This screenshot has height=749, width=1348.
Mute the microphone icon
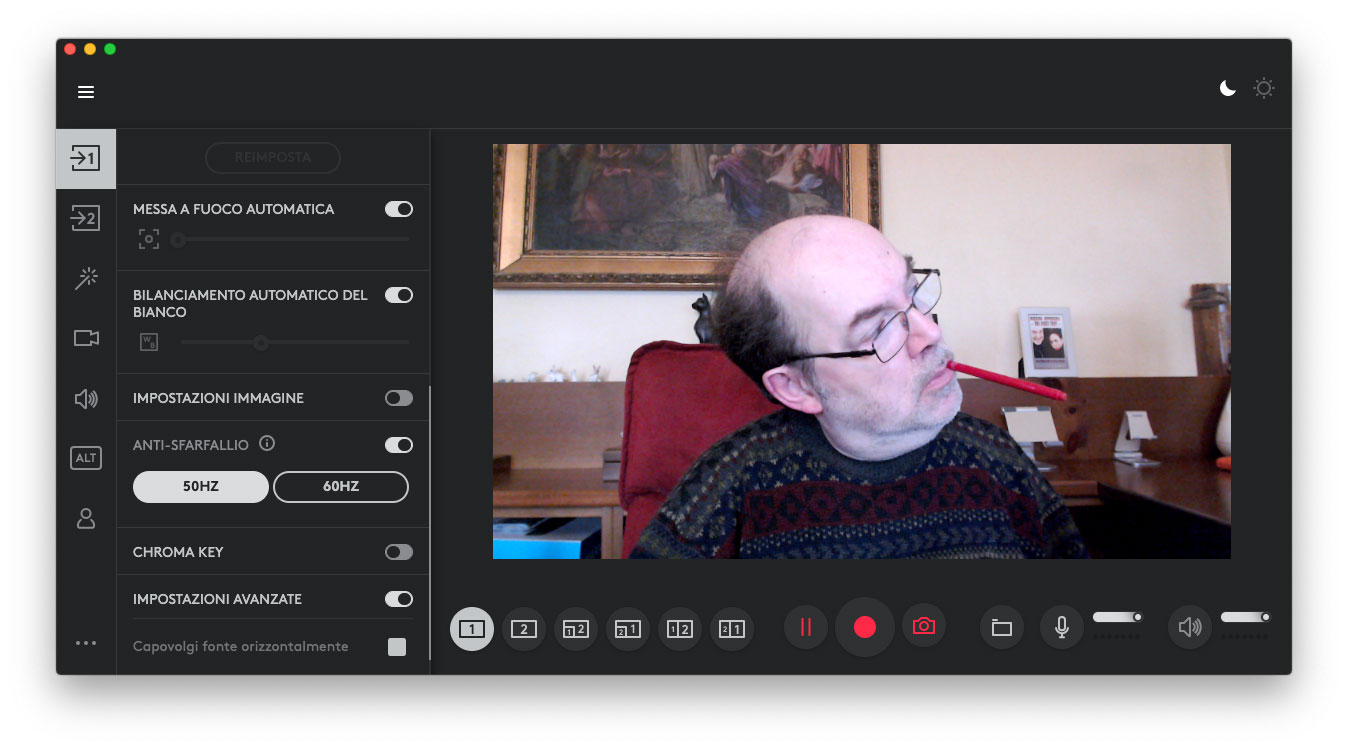1062,628
